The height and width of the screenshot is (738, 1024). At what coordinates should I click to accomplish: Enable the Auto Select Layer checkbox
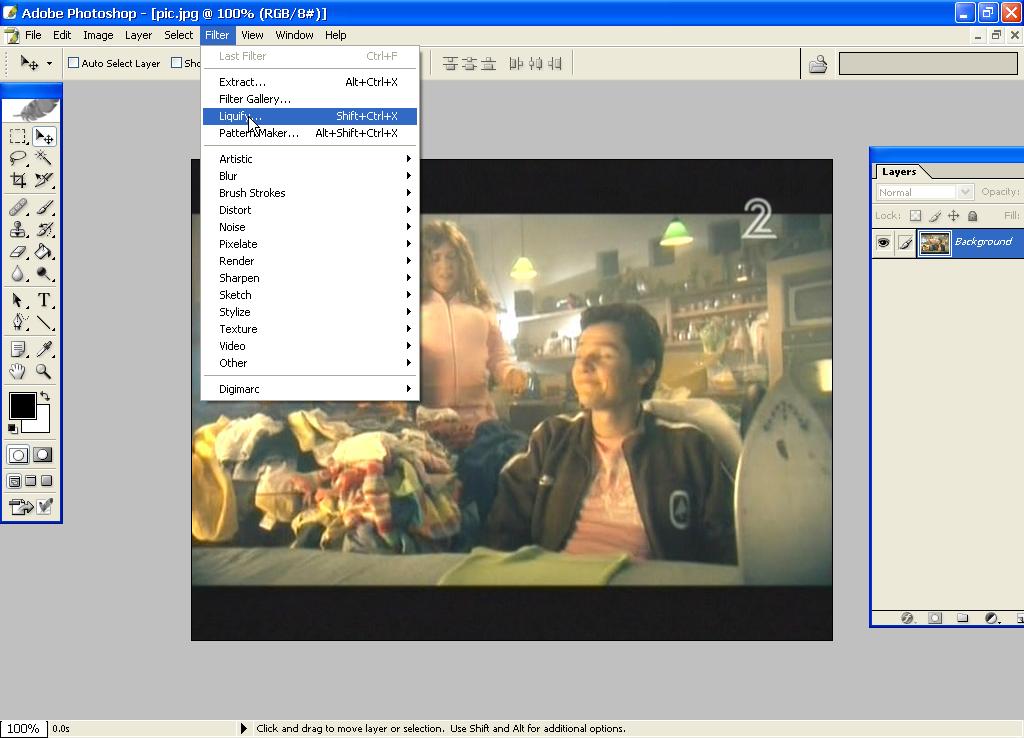[x=74, y=63]
